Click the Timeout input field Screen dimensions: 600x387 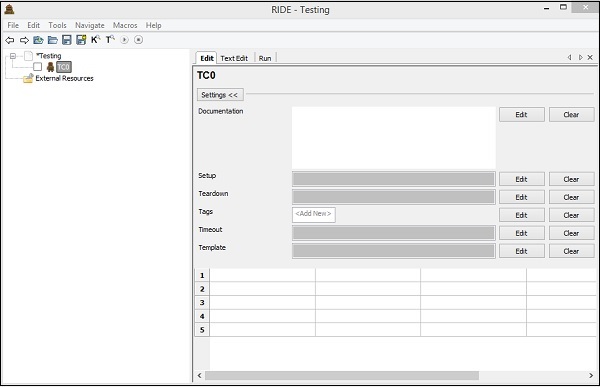point(394,233)
